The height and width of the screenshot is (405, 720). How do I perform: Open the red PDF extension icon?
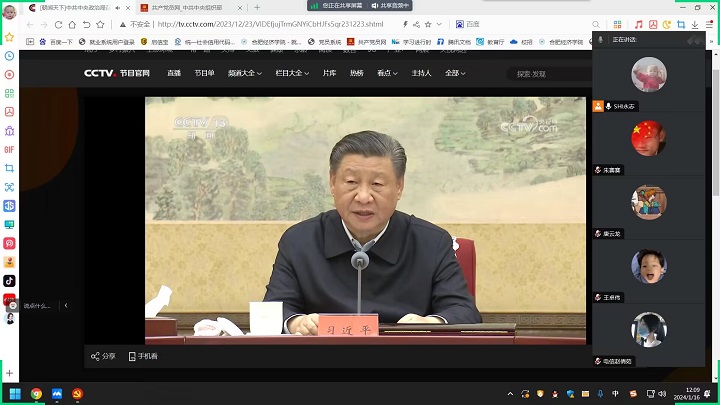(x=653, y=24)
